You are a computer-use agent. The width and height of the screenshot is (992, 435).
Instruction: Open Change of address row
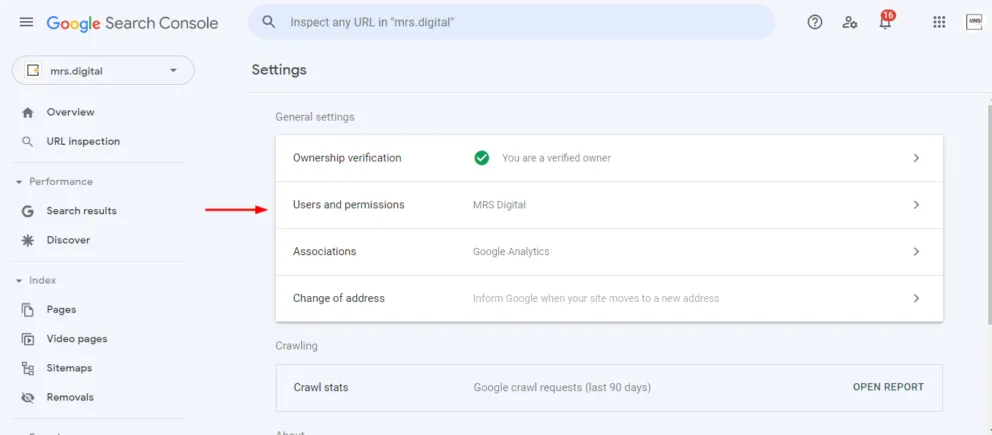coord(609,298)
